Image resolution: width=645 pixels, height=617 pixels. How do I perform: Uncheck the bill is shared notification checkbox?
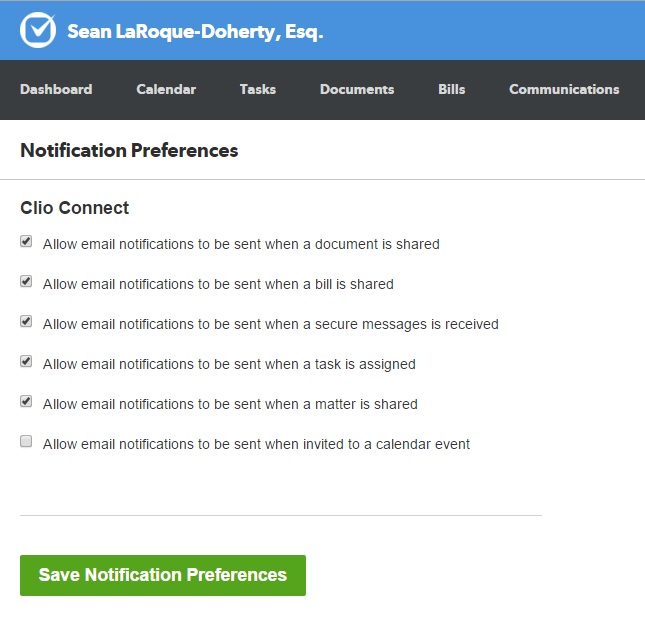coord(26,282)
